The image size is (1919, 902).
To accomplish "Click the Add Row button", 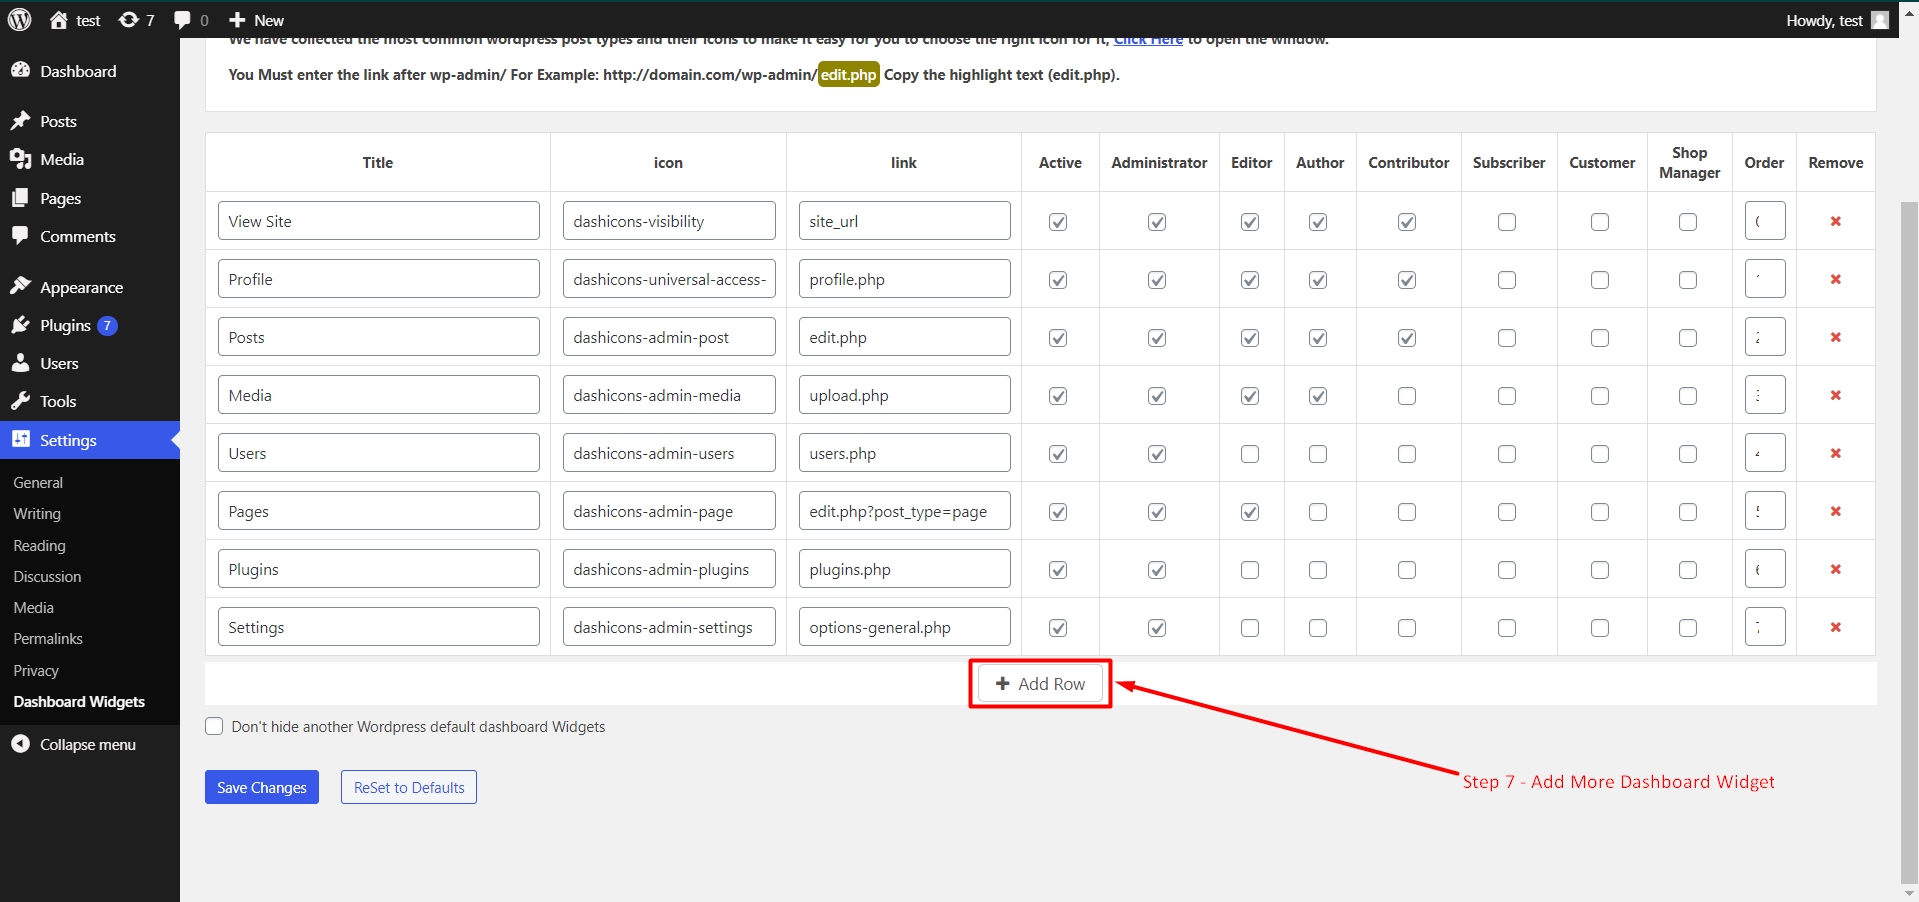I will point(1040,684).
